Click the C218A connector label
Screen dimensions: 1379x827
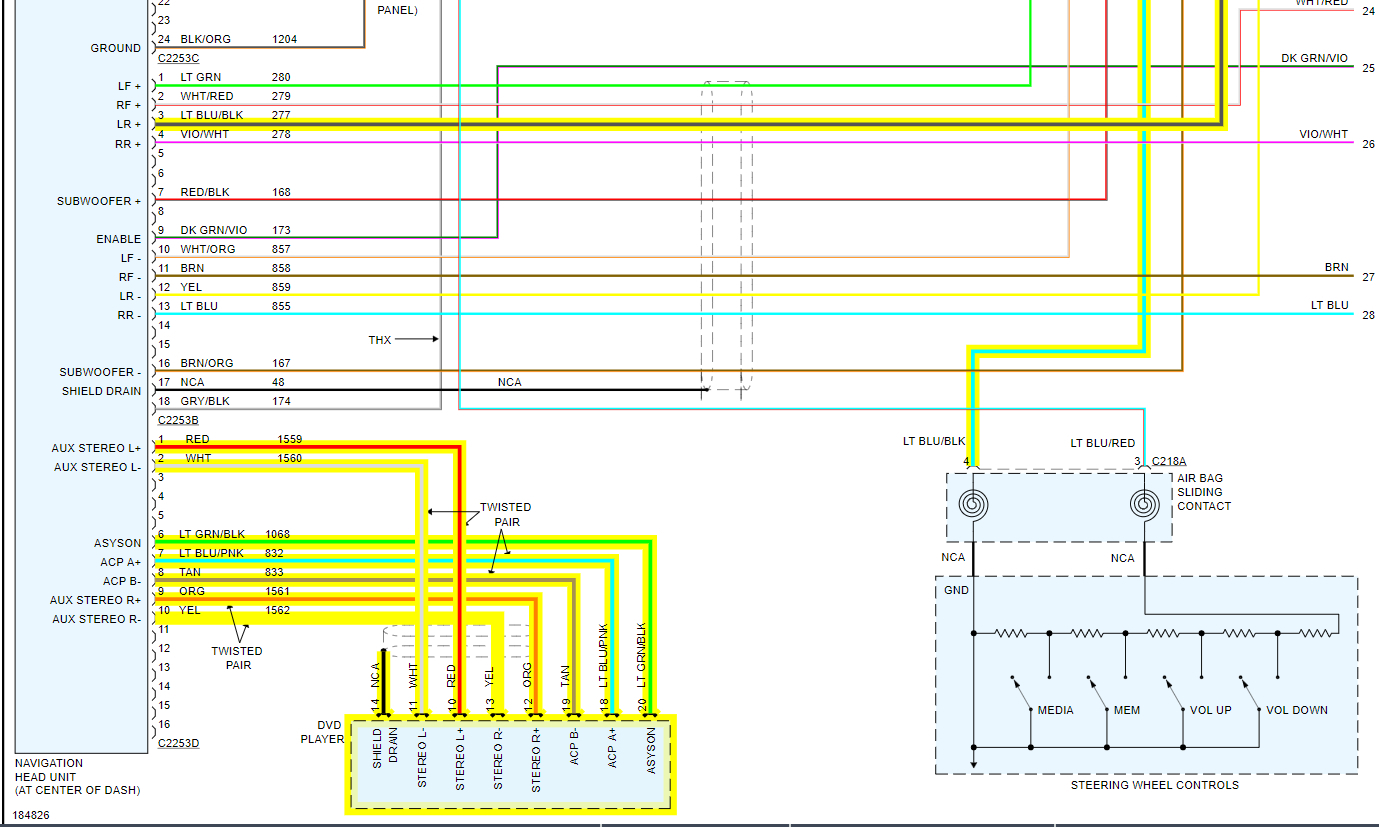click(1169, 461)
